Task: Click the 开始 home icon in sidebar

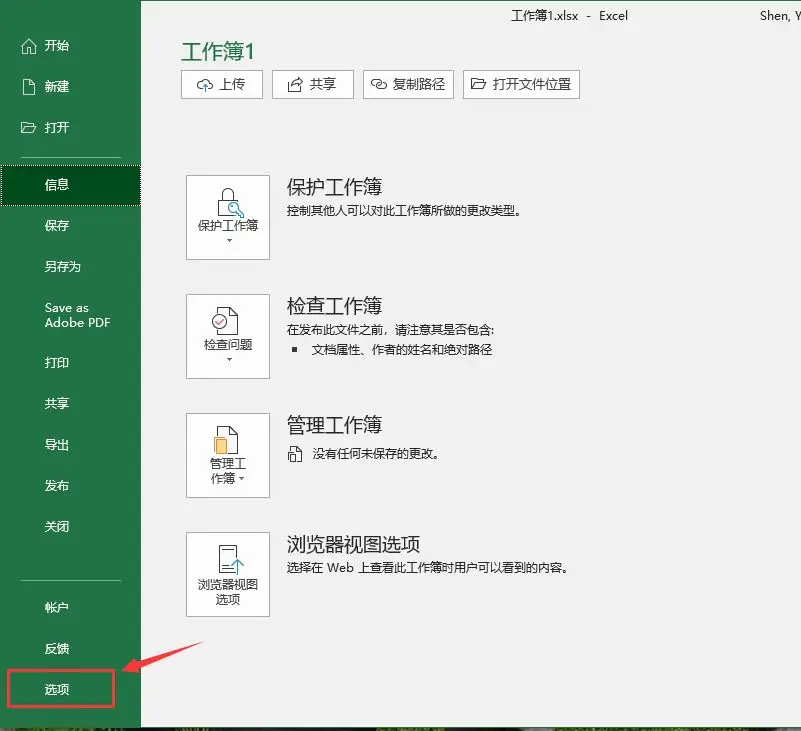Action: 28,46
